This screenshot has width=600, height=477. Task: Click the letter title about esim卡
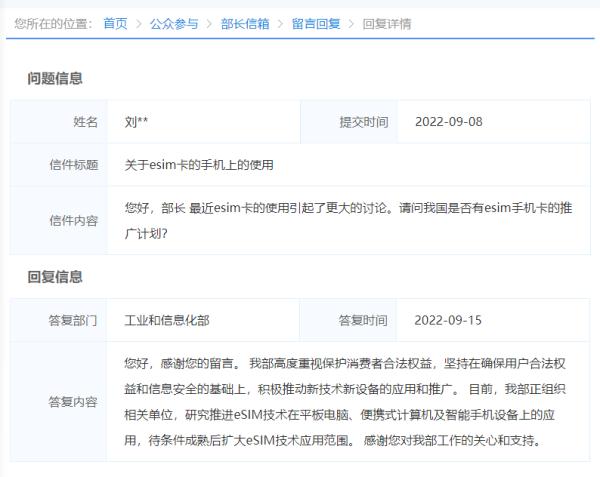pyautogui.click(x=199, y=165)
